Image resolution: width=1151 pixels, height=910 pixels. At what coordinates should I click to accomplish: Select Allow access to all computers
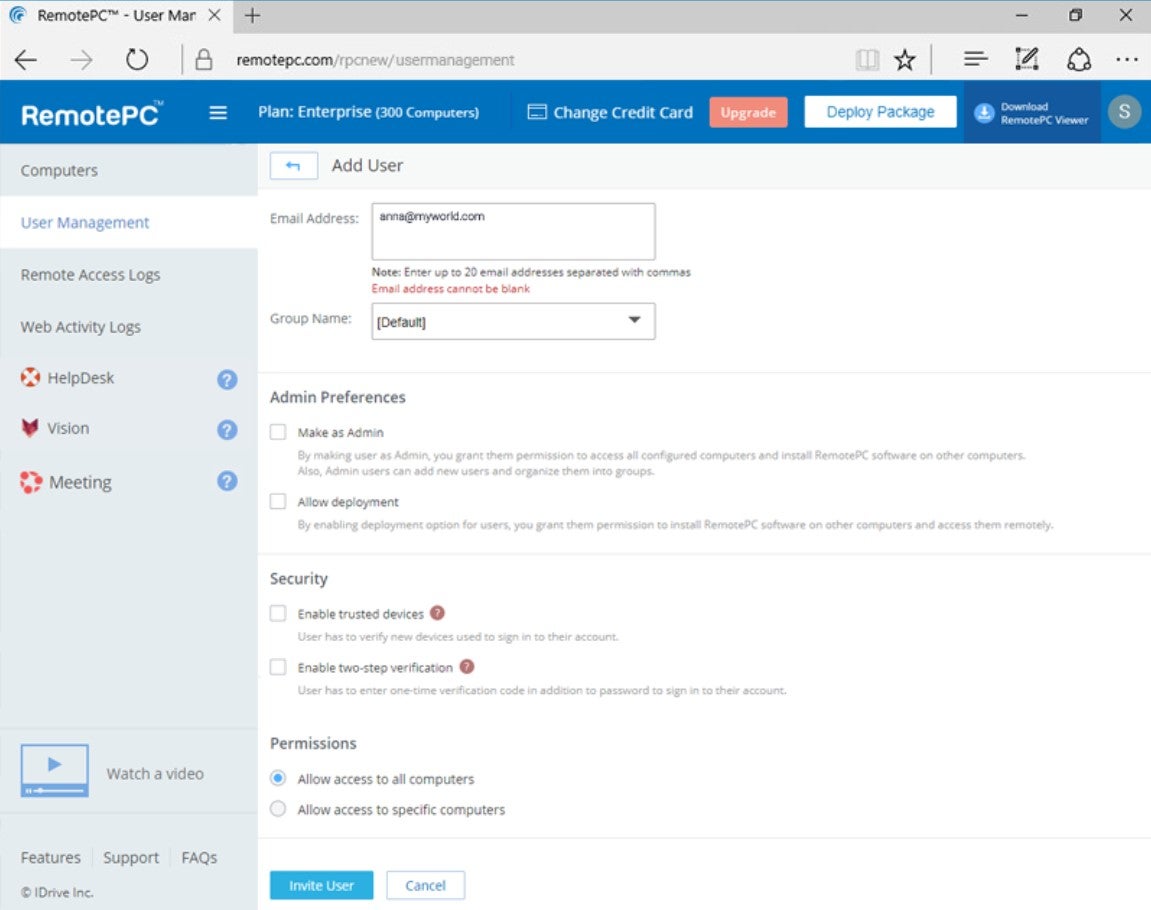coord(278,777)
